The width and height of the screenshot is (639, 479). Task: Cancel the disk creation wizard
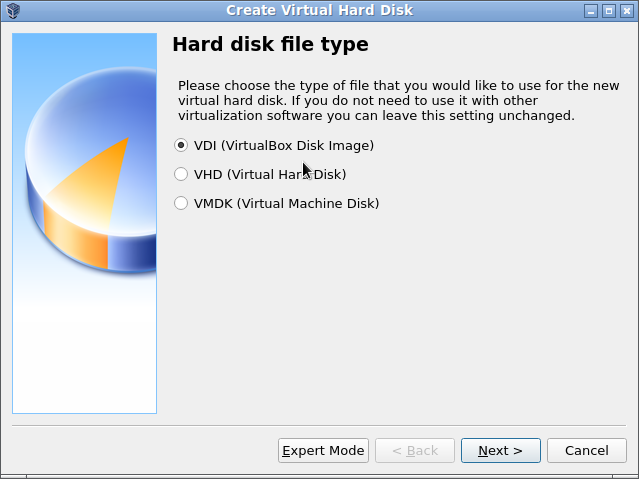(586, 450)
